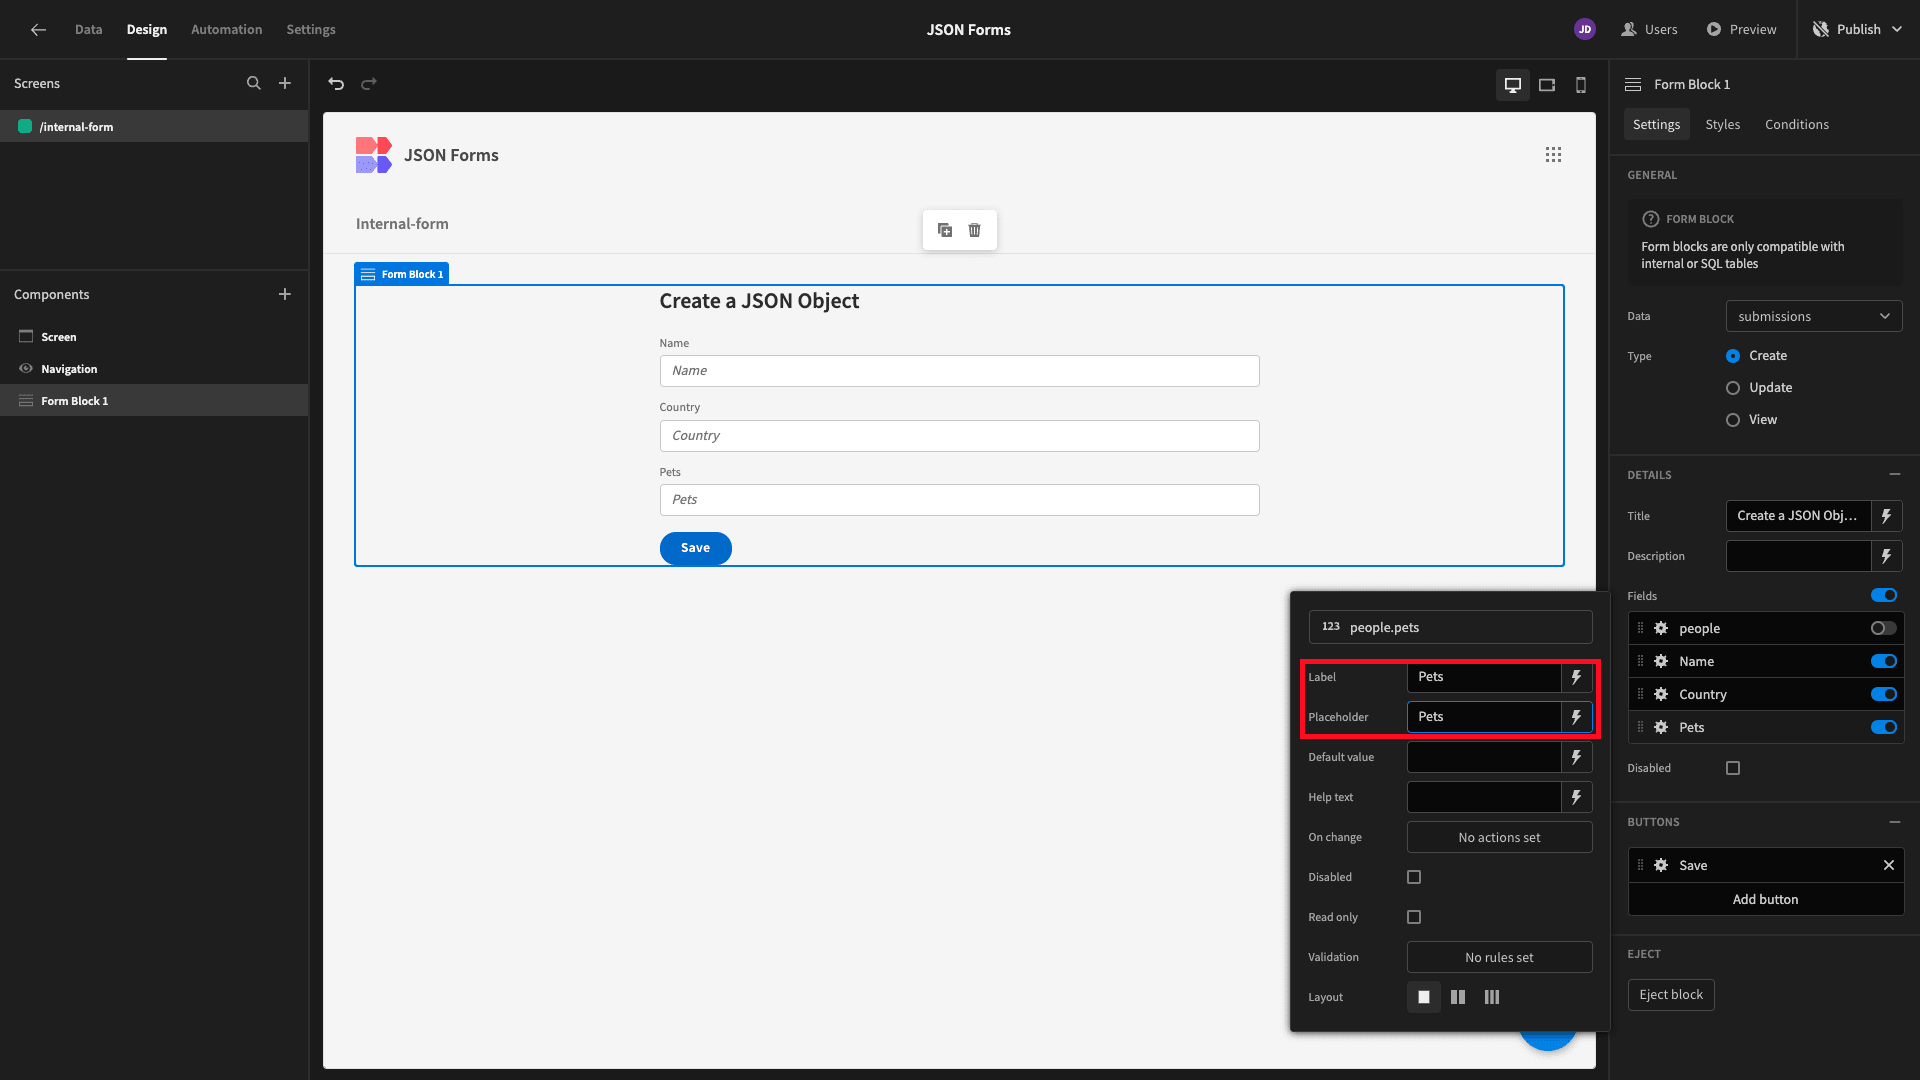Select the Update type radio

point(1733,388)
